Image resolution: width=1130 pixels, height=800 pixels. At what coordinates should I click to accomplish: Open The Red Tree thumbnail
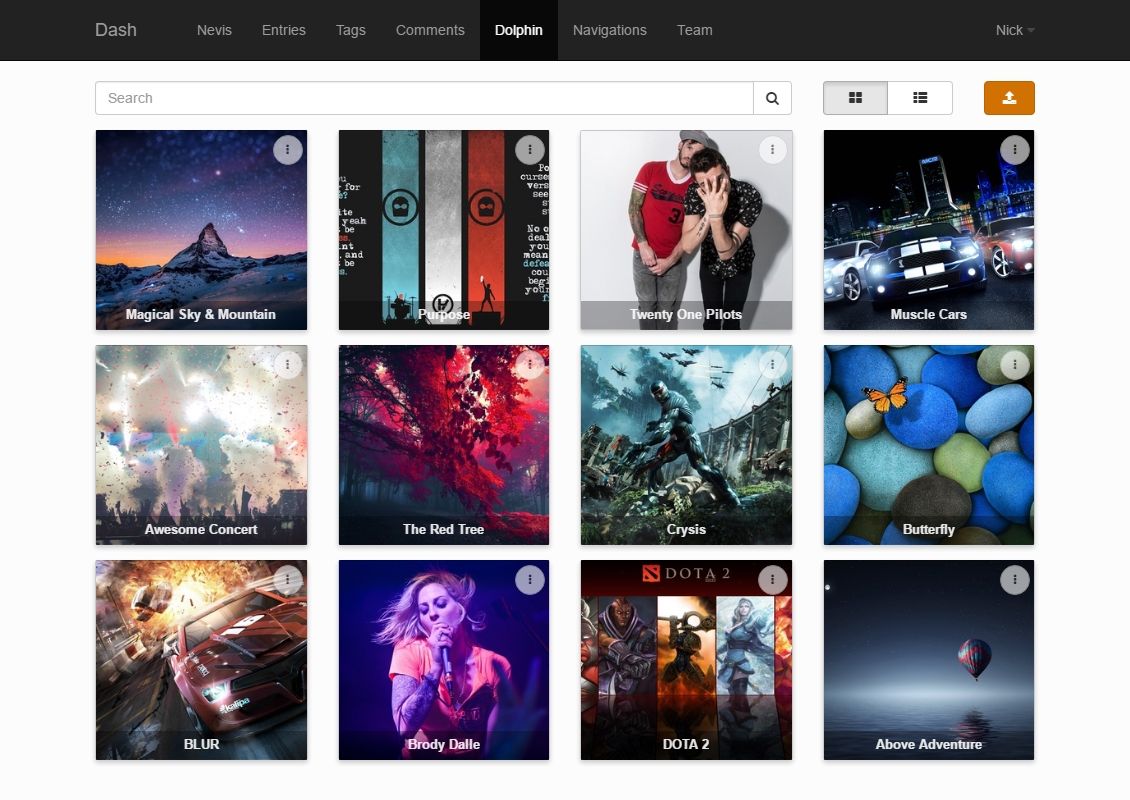tap(444, 445)
